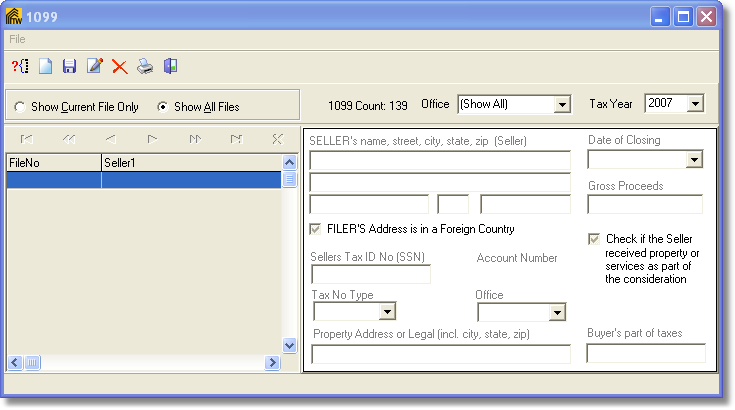Create a new 1099 record
Image resolution: width=735 pixels, height=410 pixels.
tap(45, 67)
